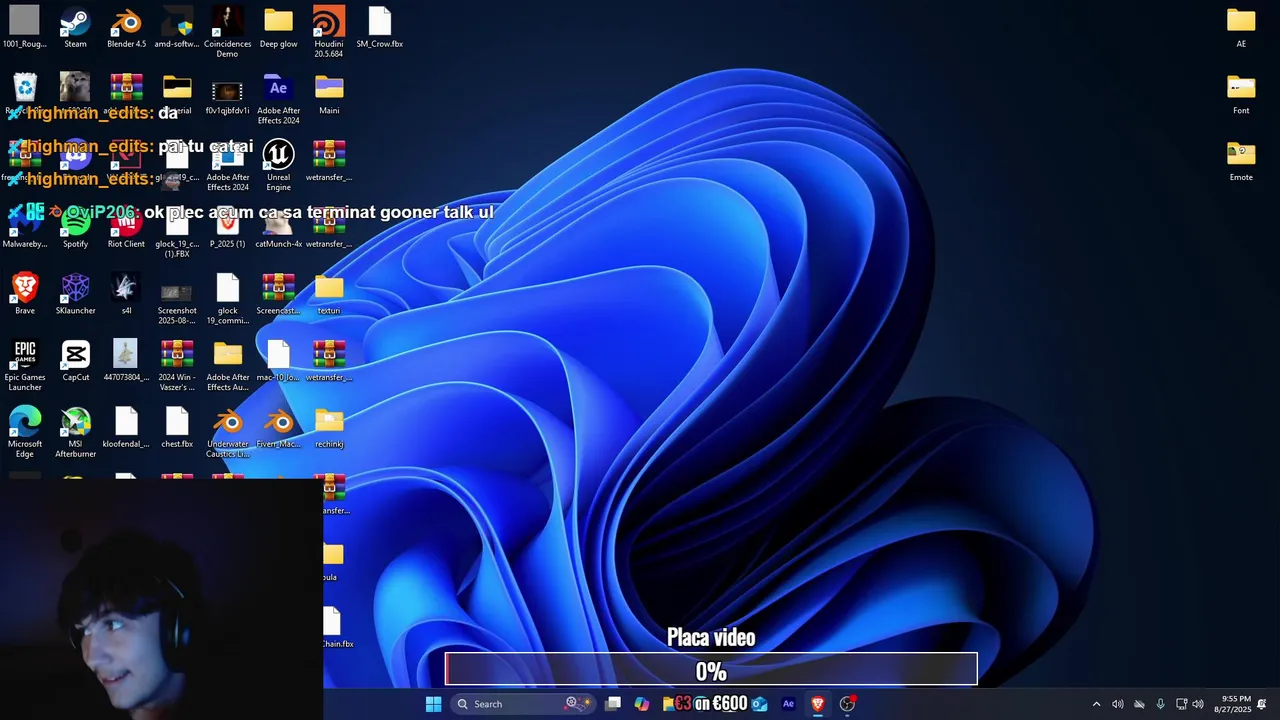Image resolution: width=1280 pixels, height=720 pixels.
Task: Select the Font folder
Action: coord(1241,95)
